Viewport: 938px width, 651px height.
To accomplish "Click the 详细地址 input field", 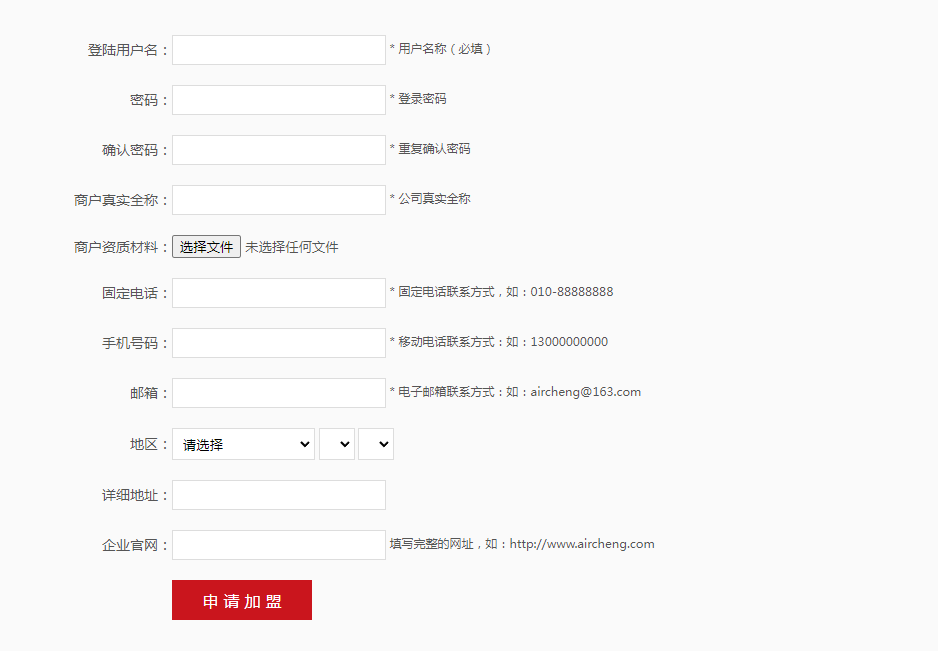I will click(278, 495).
